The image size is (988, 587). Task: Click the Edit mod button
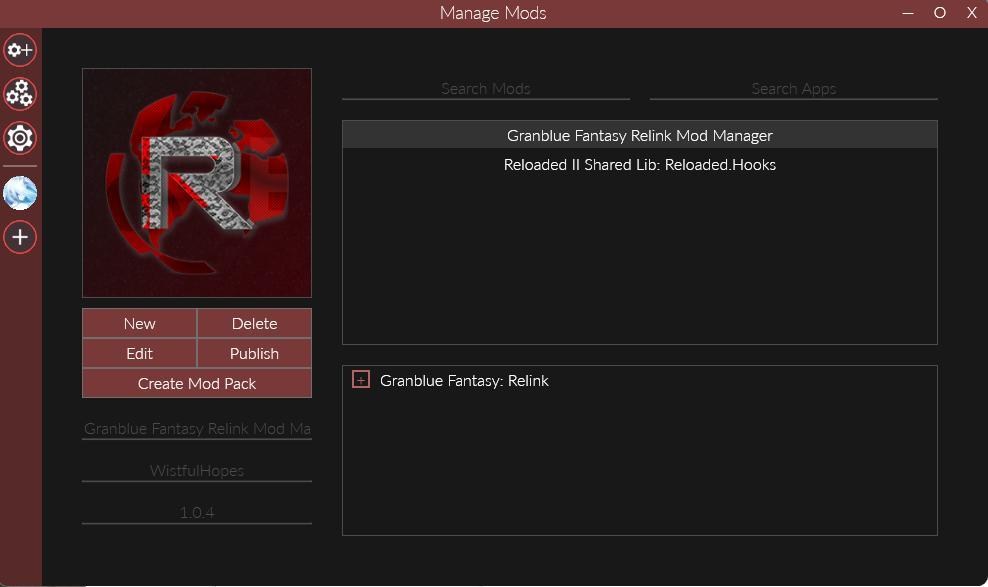click(x=139, y=353)
